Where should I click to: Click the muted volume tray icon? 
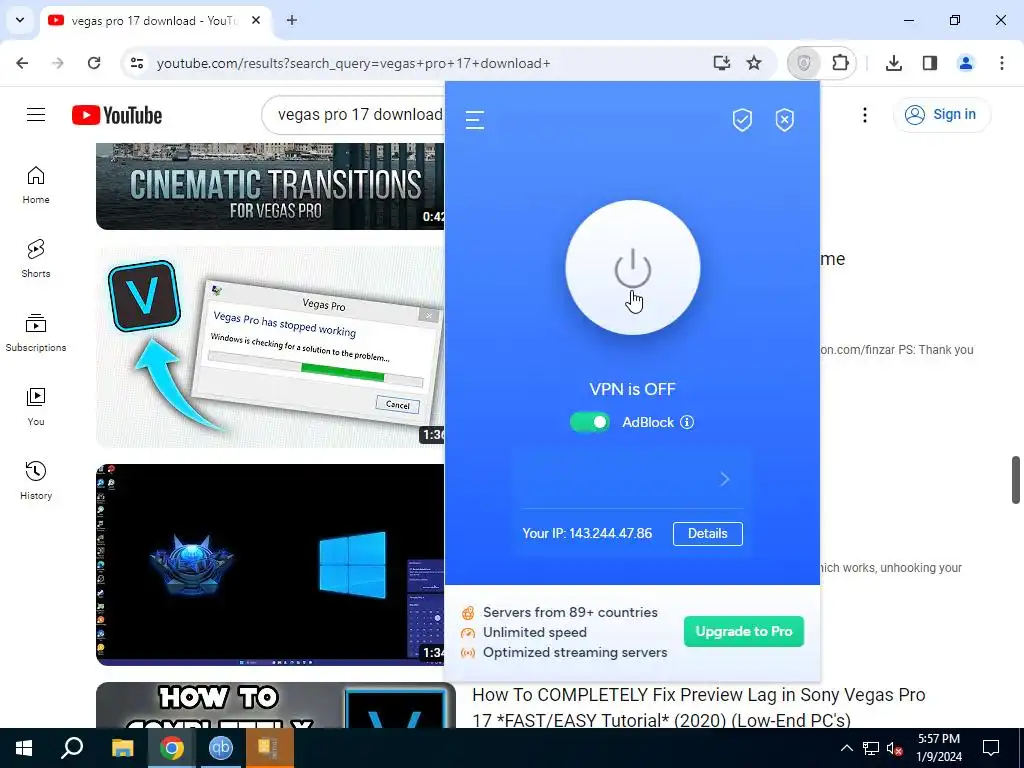895,748
